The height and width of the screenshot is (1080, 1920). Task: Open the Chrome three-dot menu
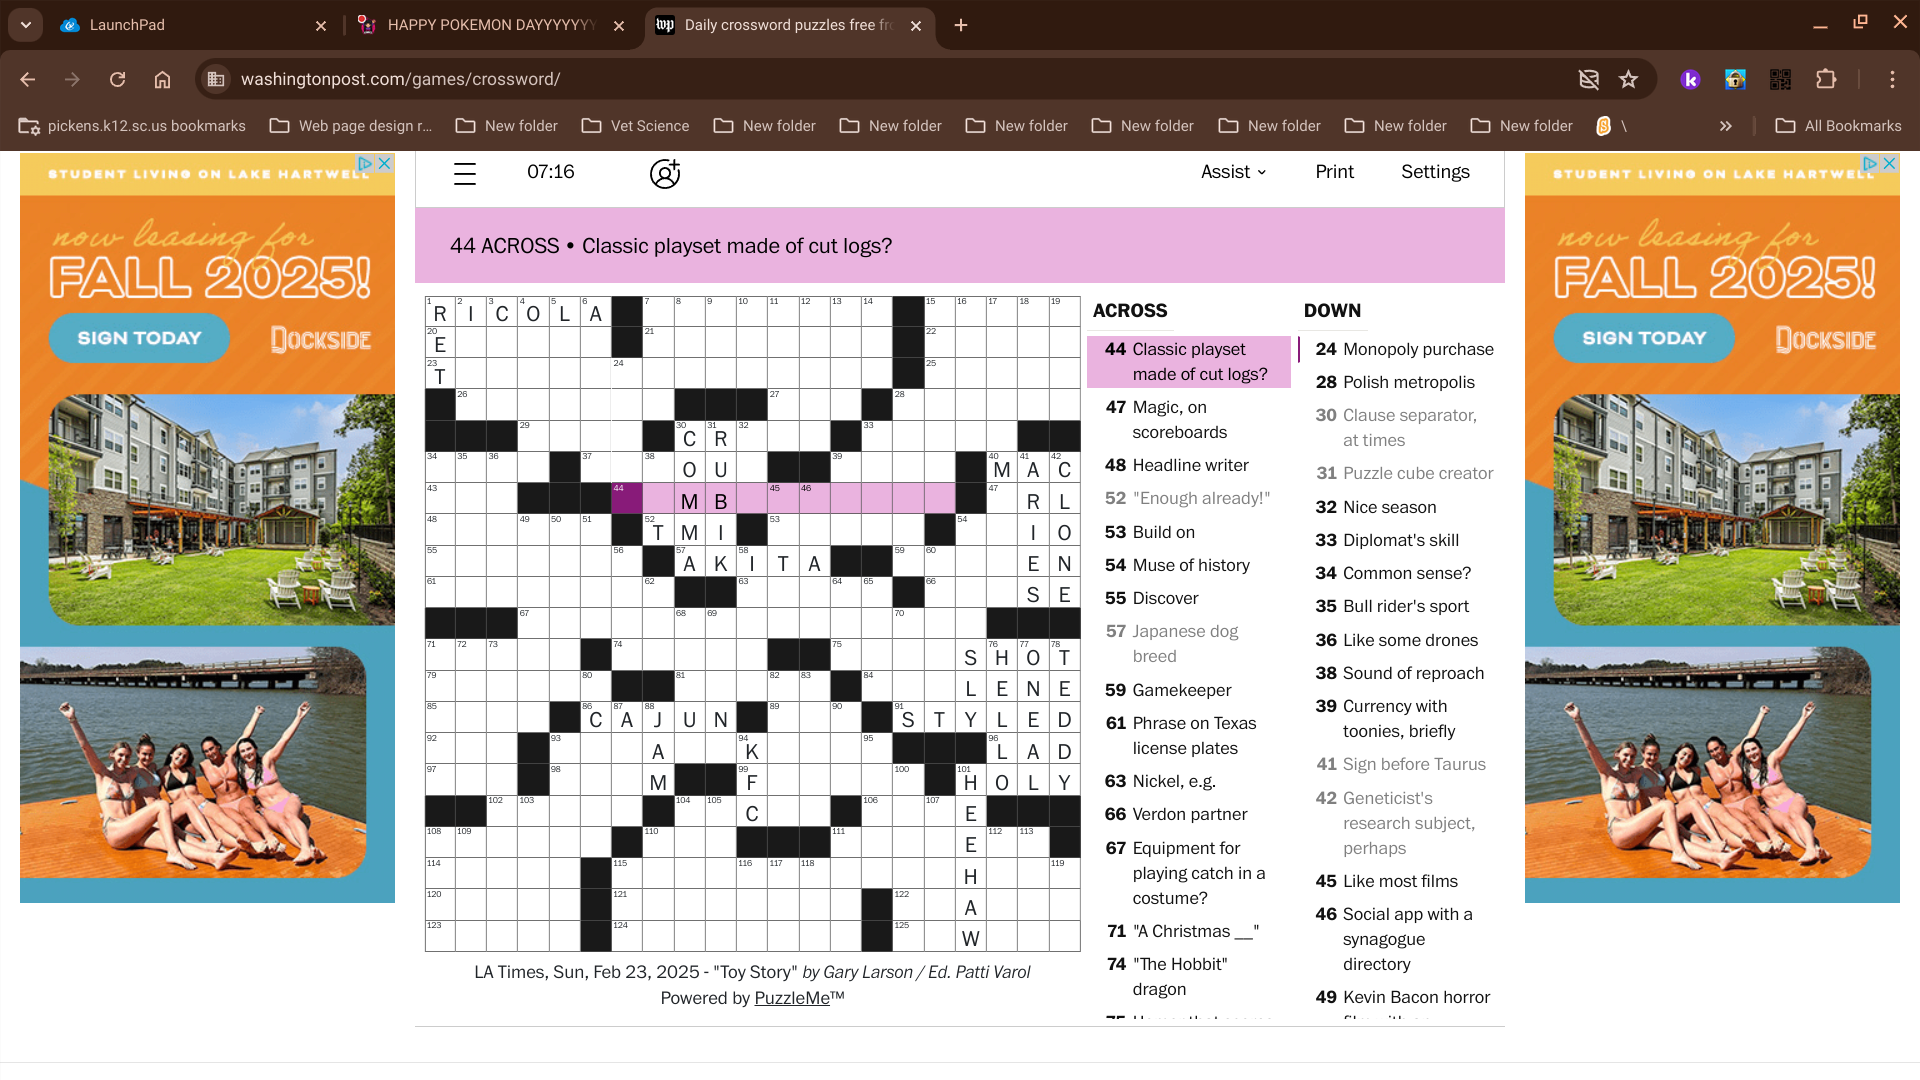1892,79
